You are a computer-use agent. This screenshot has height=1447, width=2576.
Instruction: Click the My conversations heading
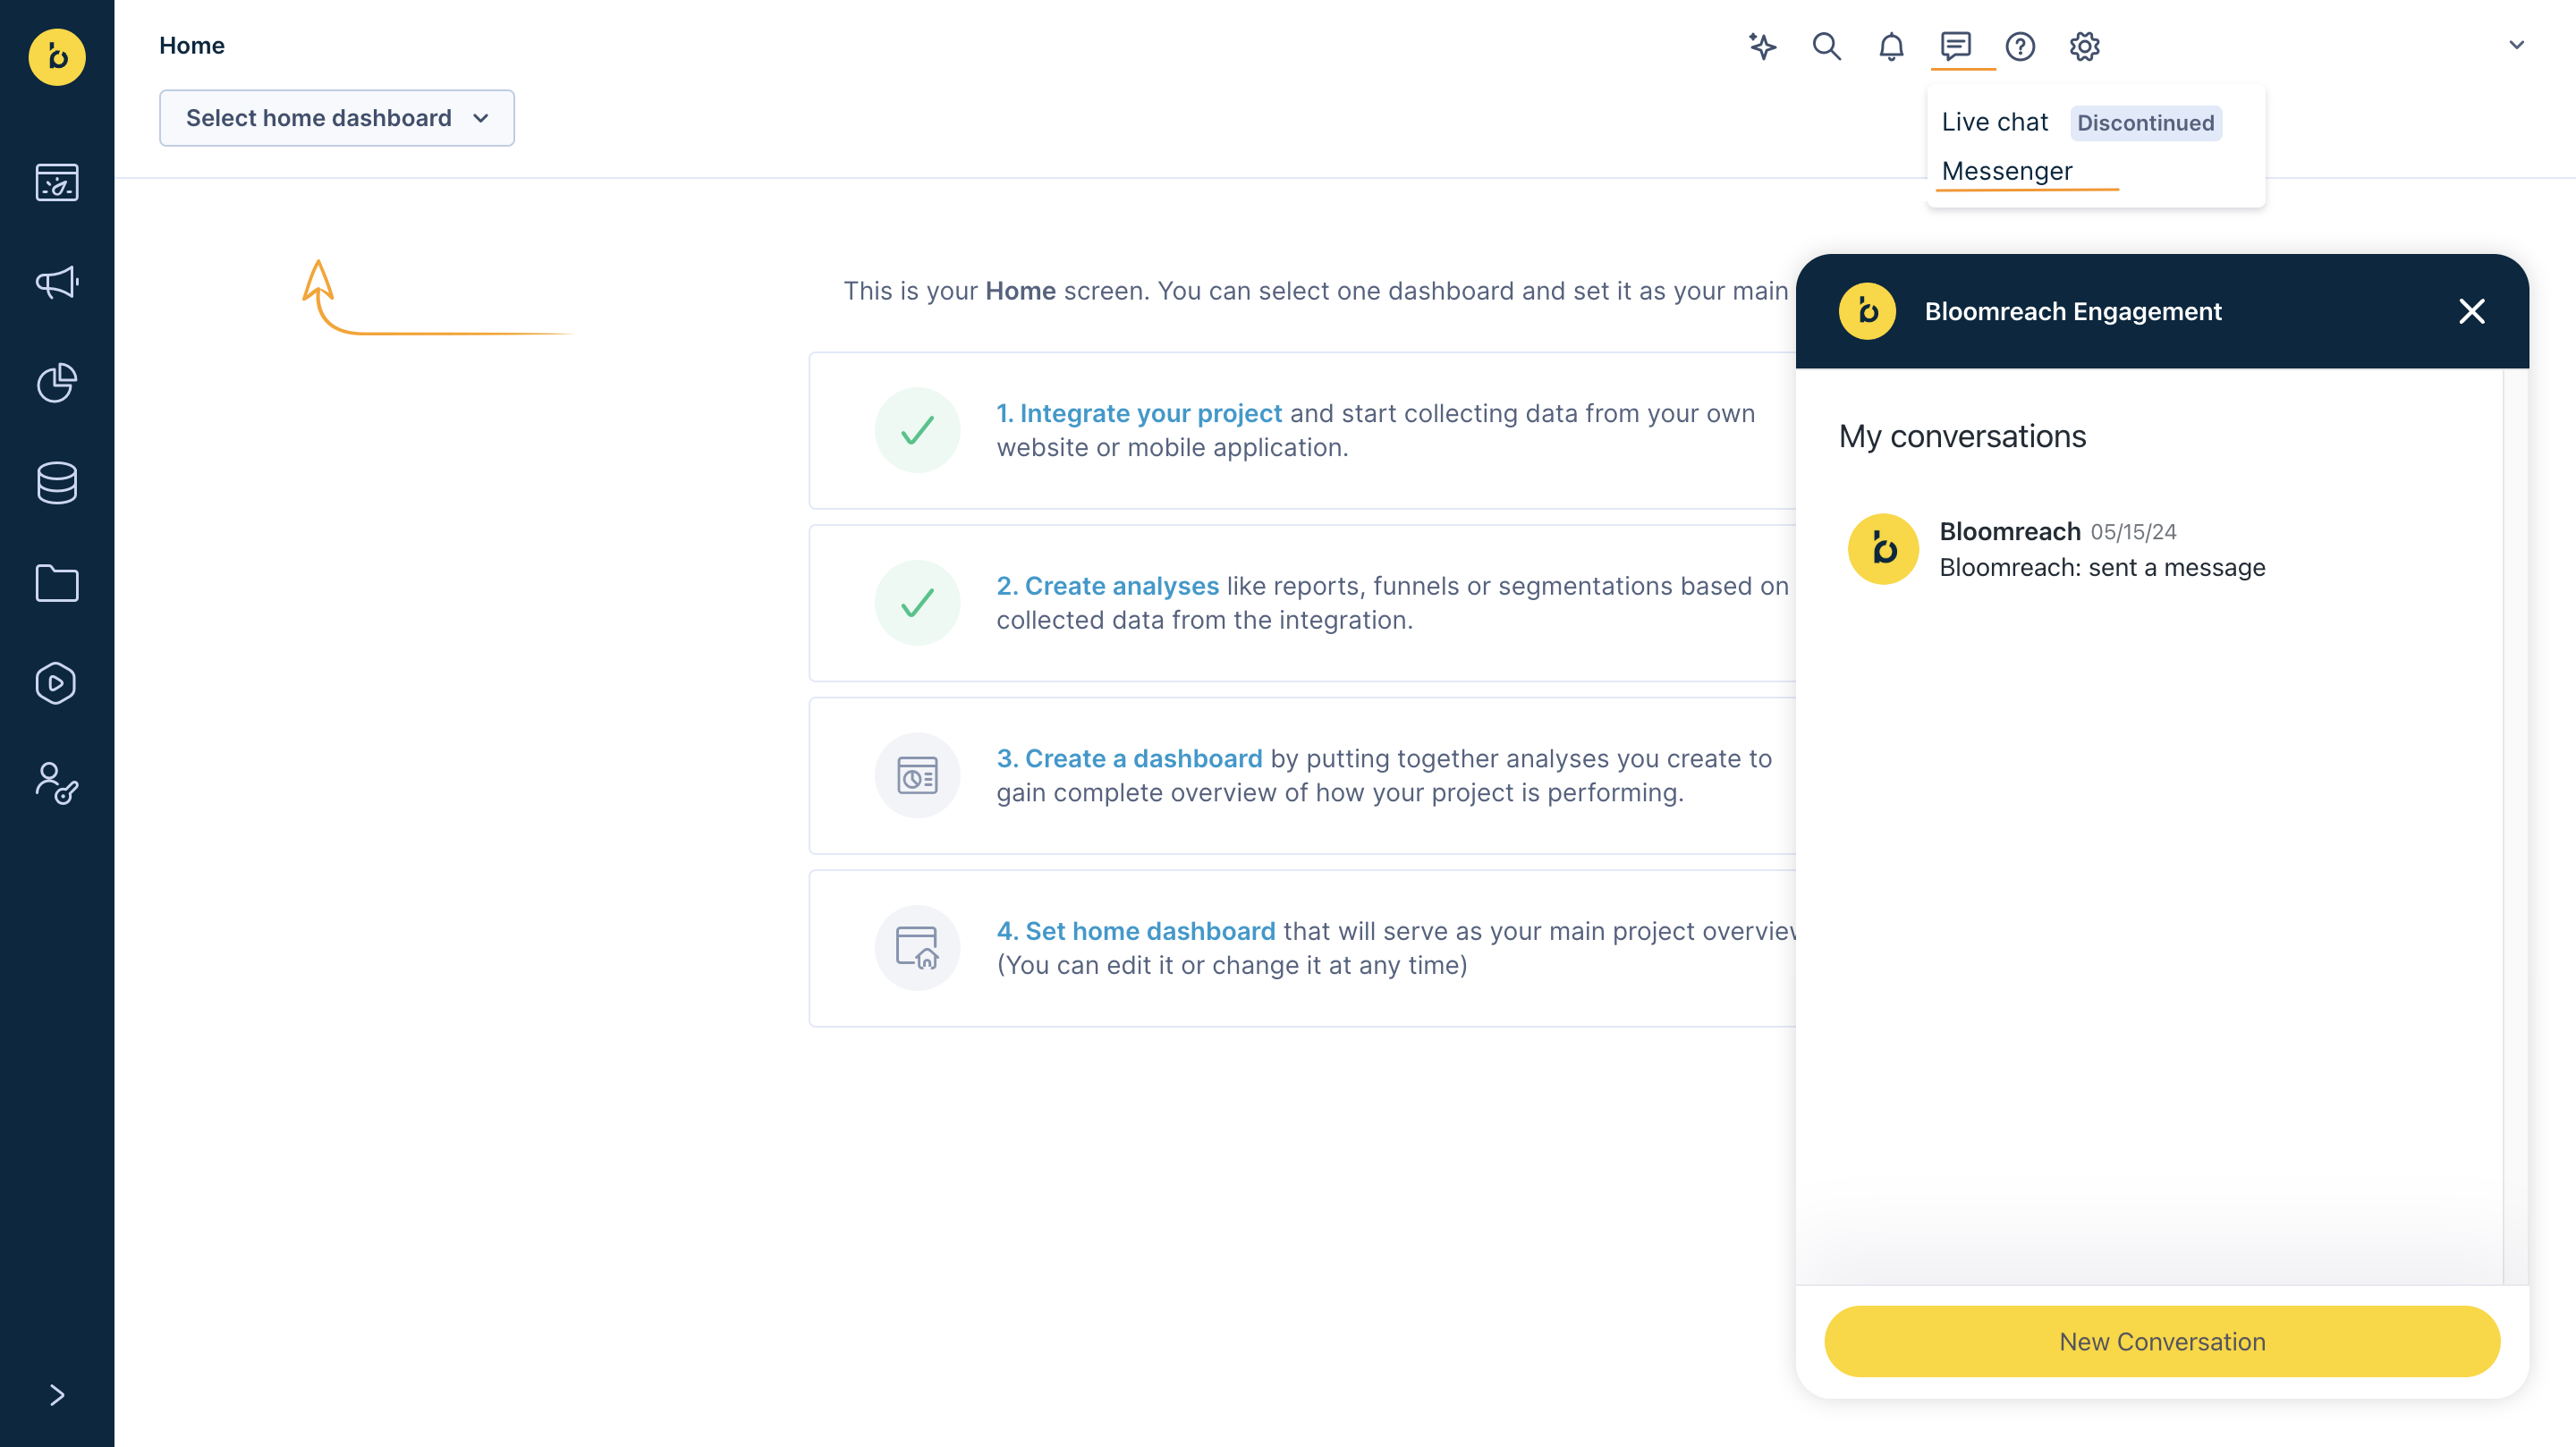pyautogui.click(x=1962, y=436)
